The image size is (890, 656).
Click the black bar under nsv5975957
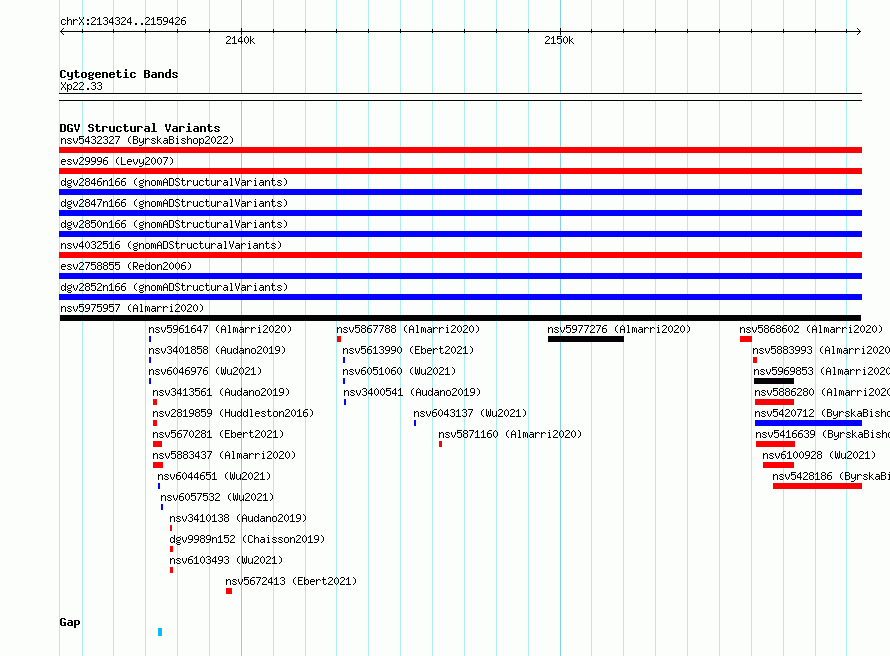tap(460, 318)
